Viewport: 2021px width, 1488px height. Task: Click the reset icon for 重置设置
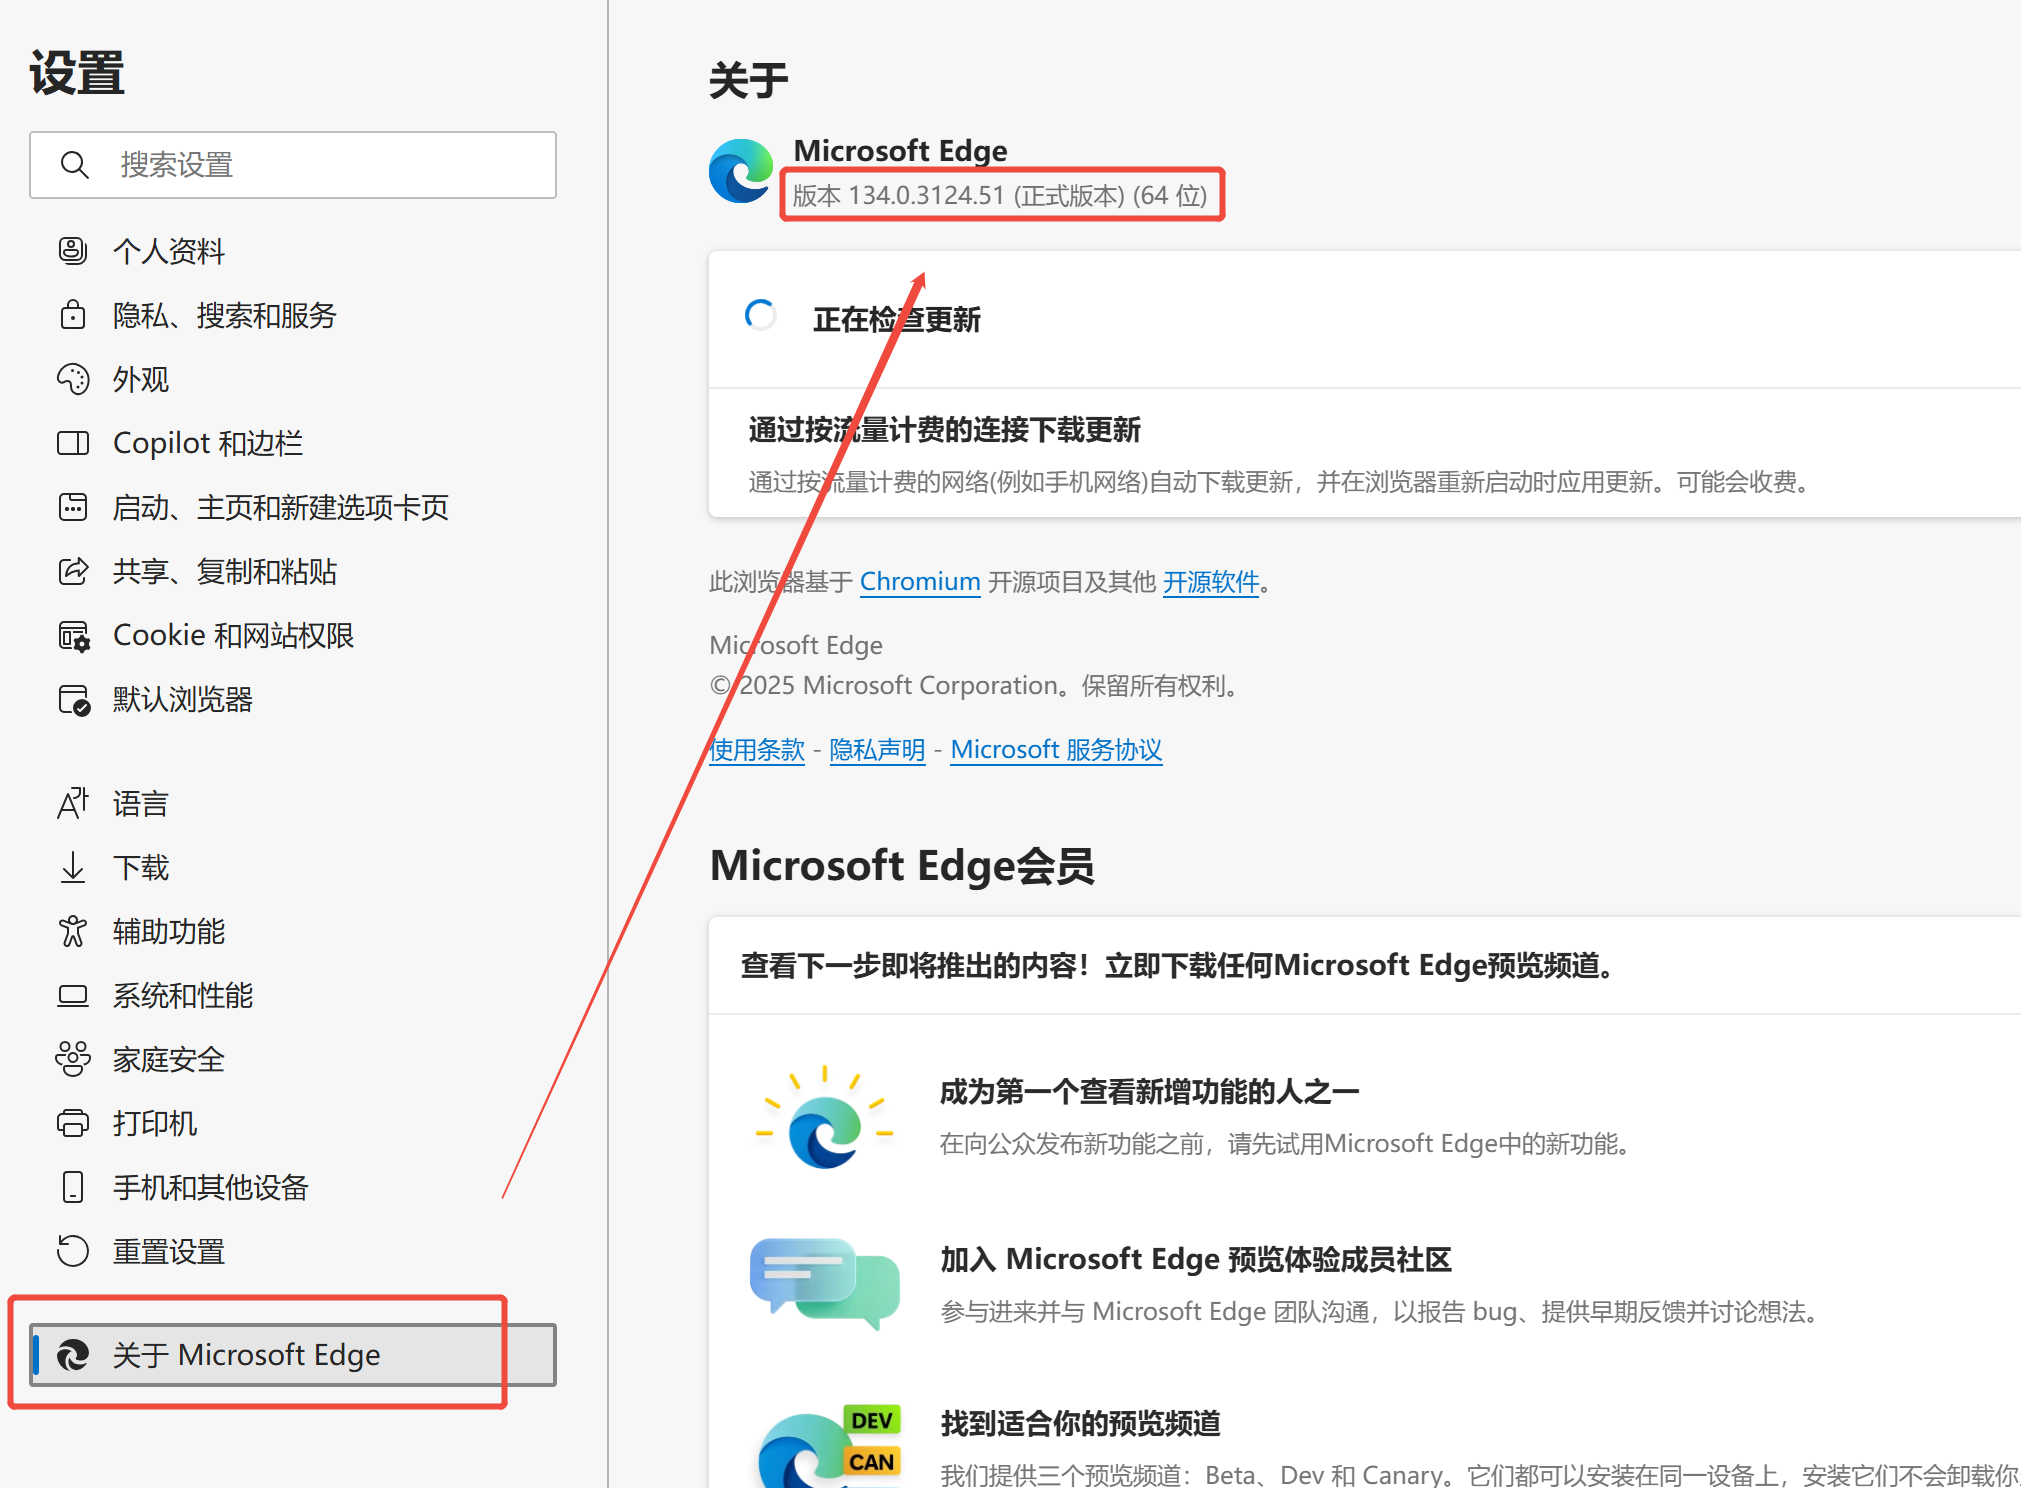coord(73,1251)
